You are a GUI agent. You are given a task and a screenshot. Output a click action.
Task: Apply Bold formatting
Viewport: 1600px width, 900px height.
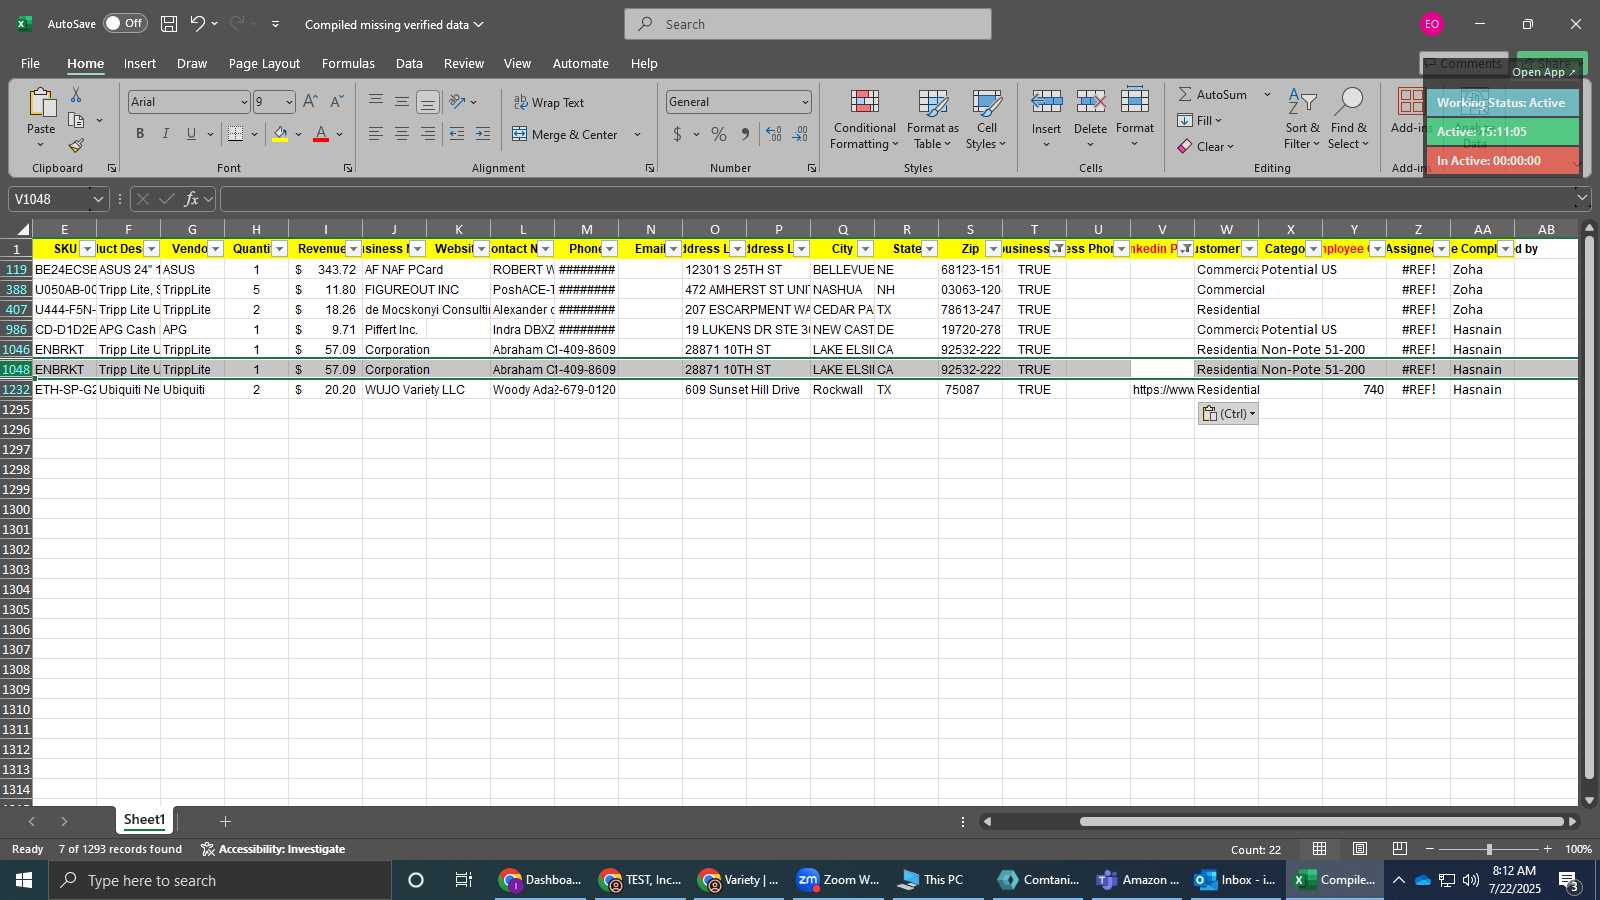(x=140, y=134)
